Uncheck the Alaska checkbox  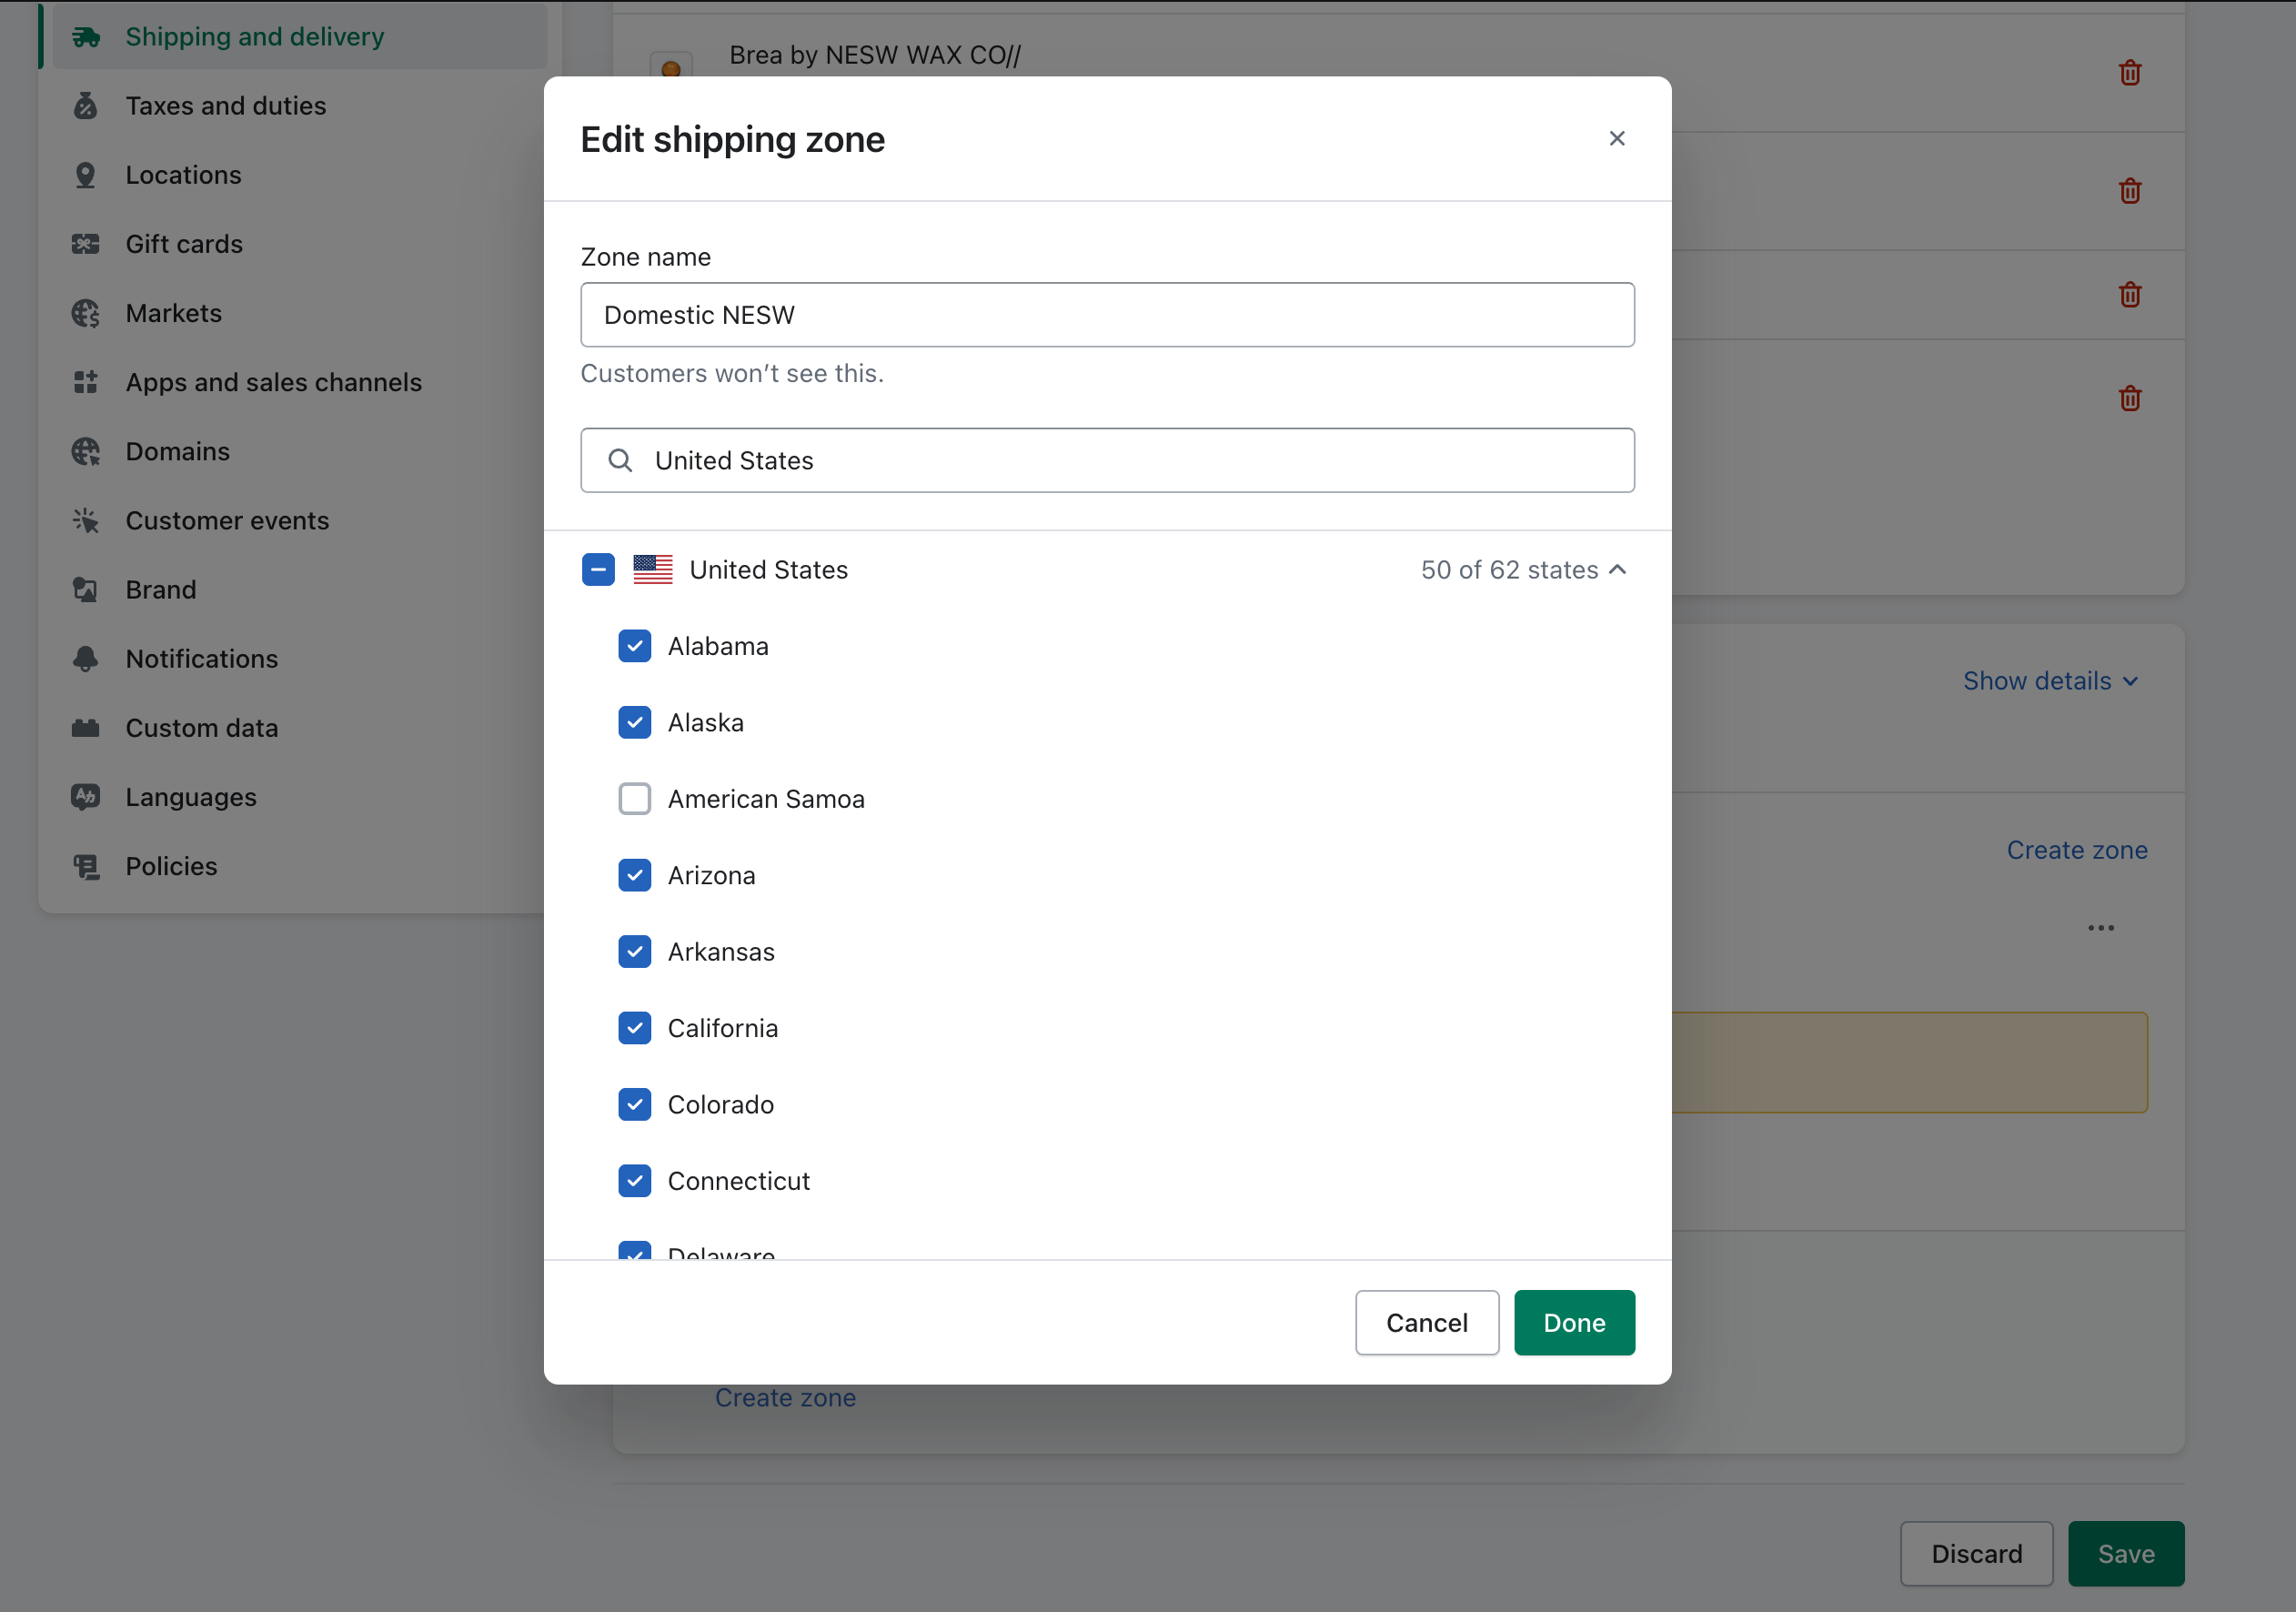634,723
